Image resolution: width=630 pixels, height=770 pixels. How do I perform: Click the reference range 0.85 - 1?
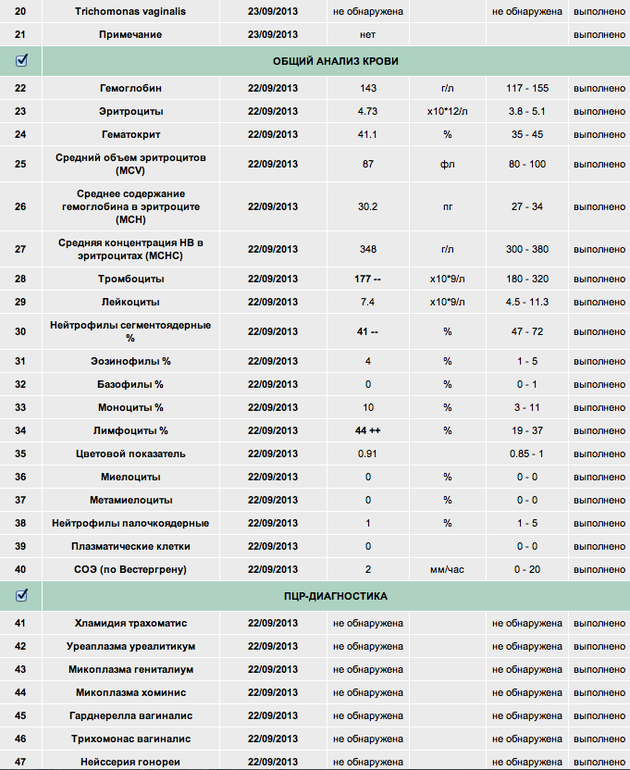point(527,454)
